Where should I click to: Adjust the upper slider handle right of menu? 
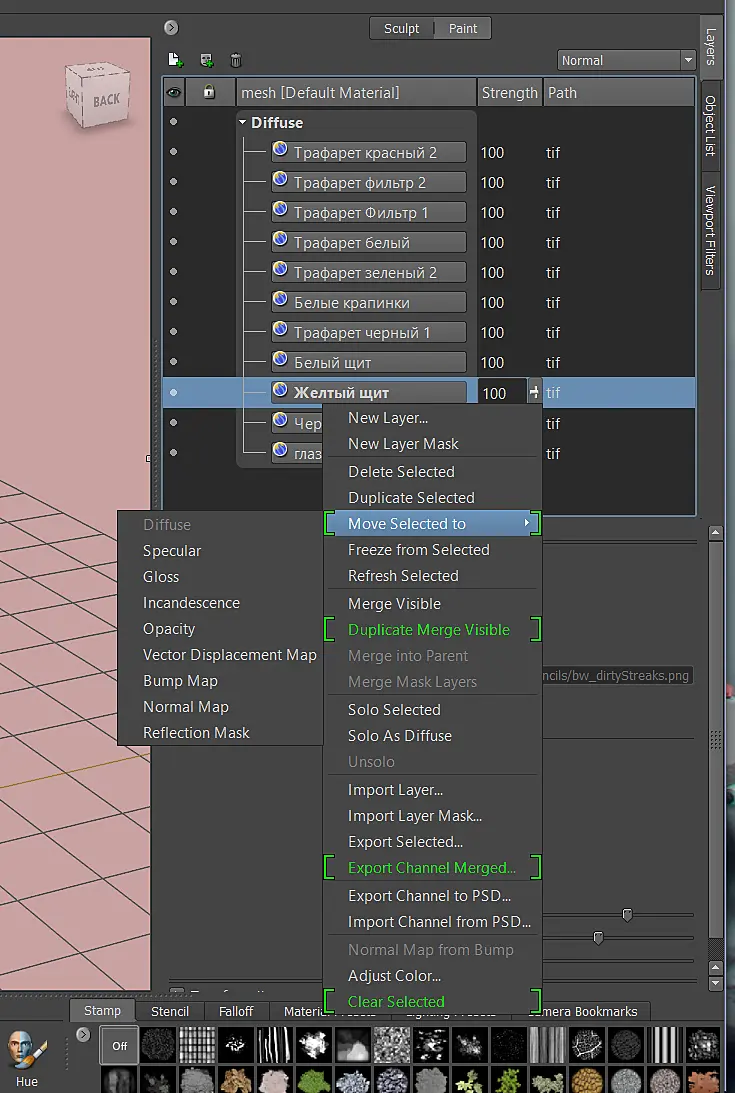coord(627,915)
